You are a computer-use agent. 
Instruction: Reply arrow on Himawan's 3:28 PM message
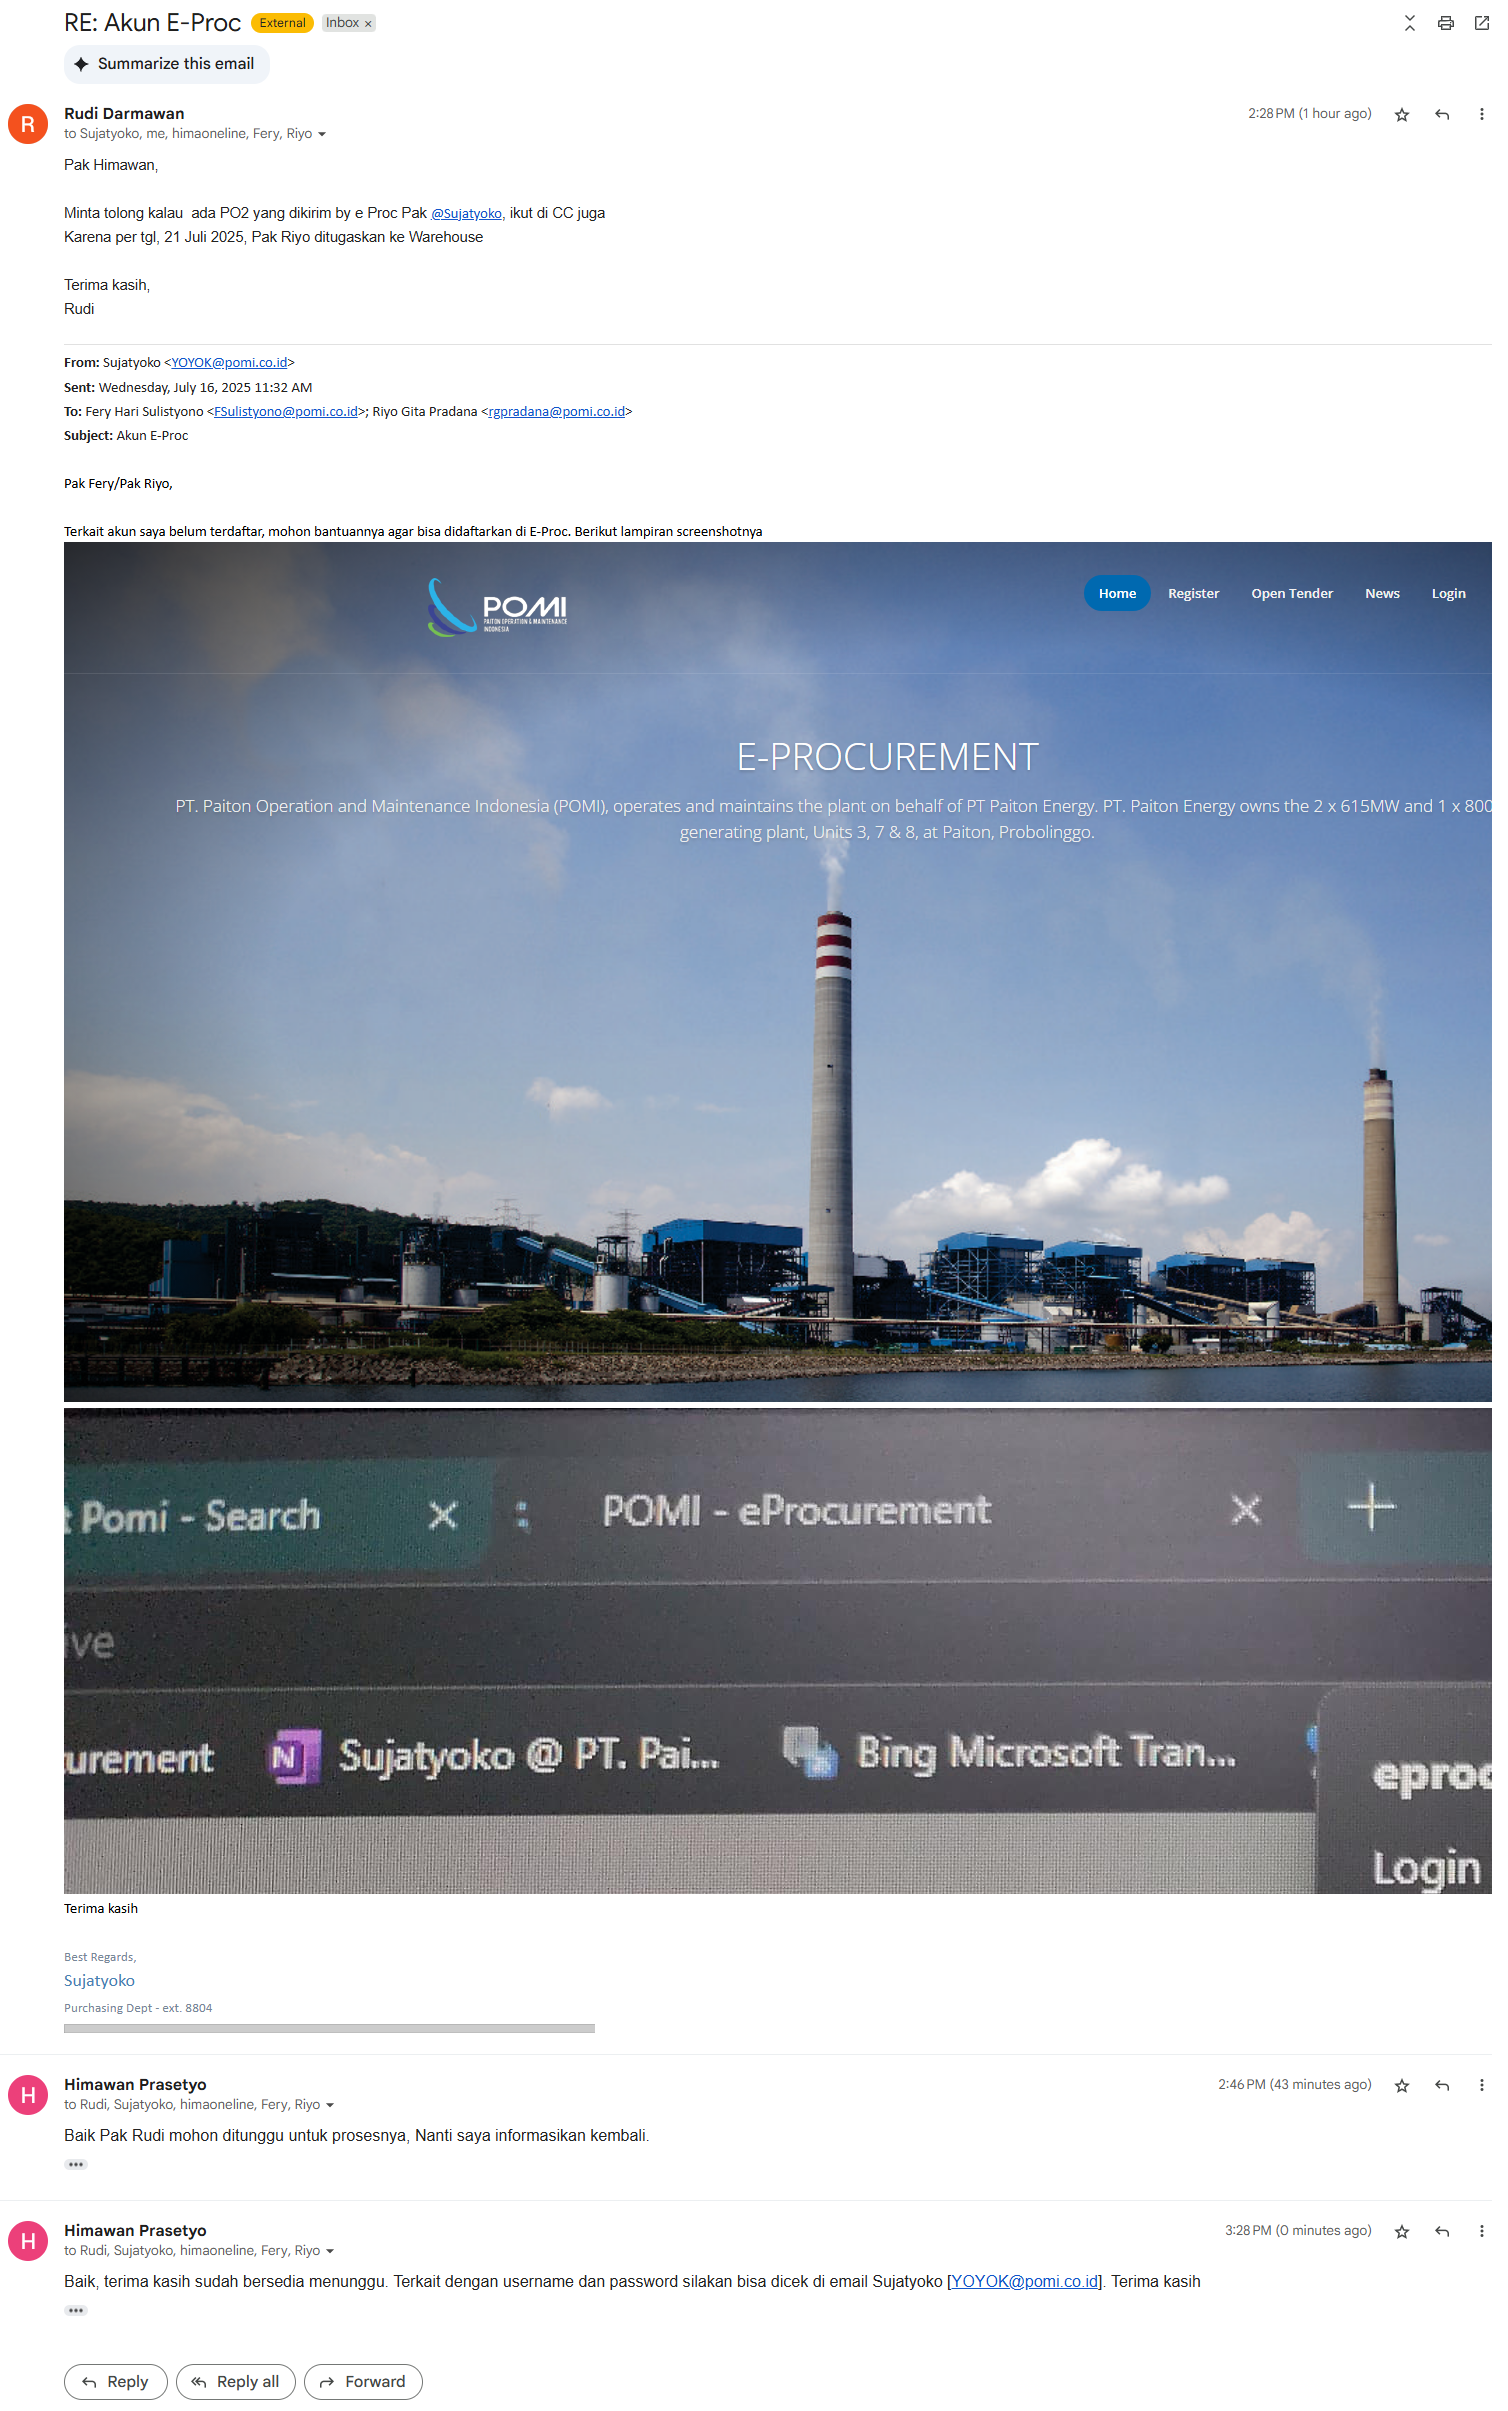(1441, 2232)
